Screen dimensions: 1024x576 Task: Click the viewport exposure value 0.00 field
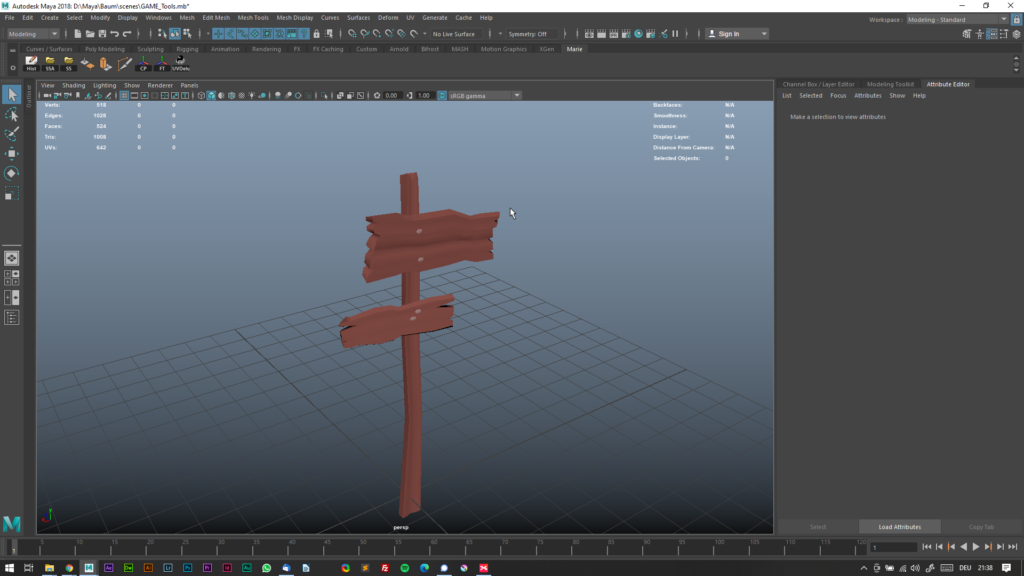pos(391,95)
